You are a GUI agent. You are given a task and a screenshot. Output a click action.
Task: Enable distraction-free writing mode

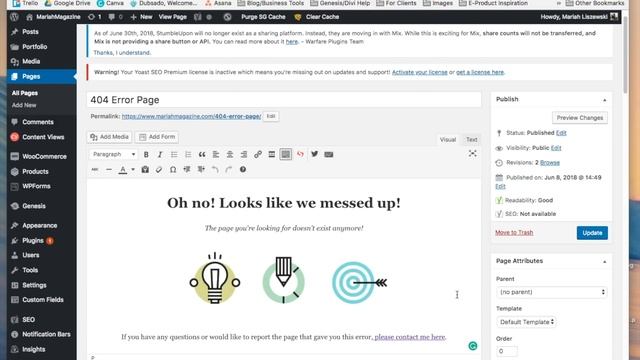click(x=472, y=153)
